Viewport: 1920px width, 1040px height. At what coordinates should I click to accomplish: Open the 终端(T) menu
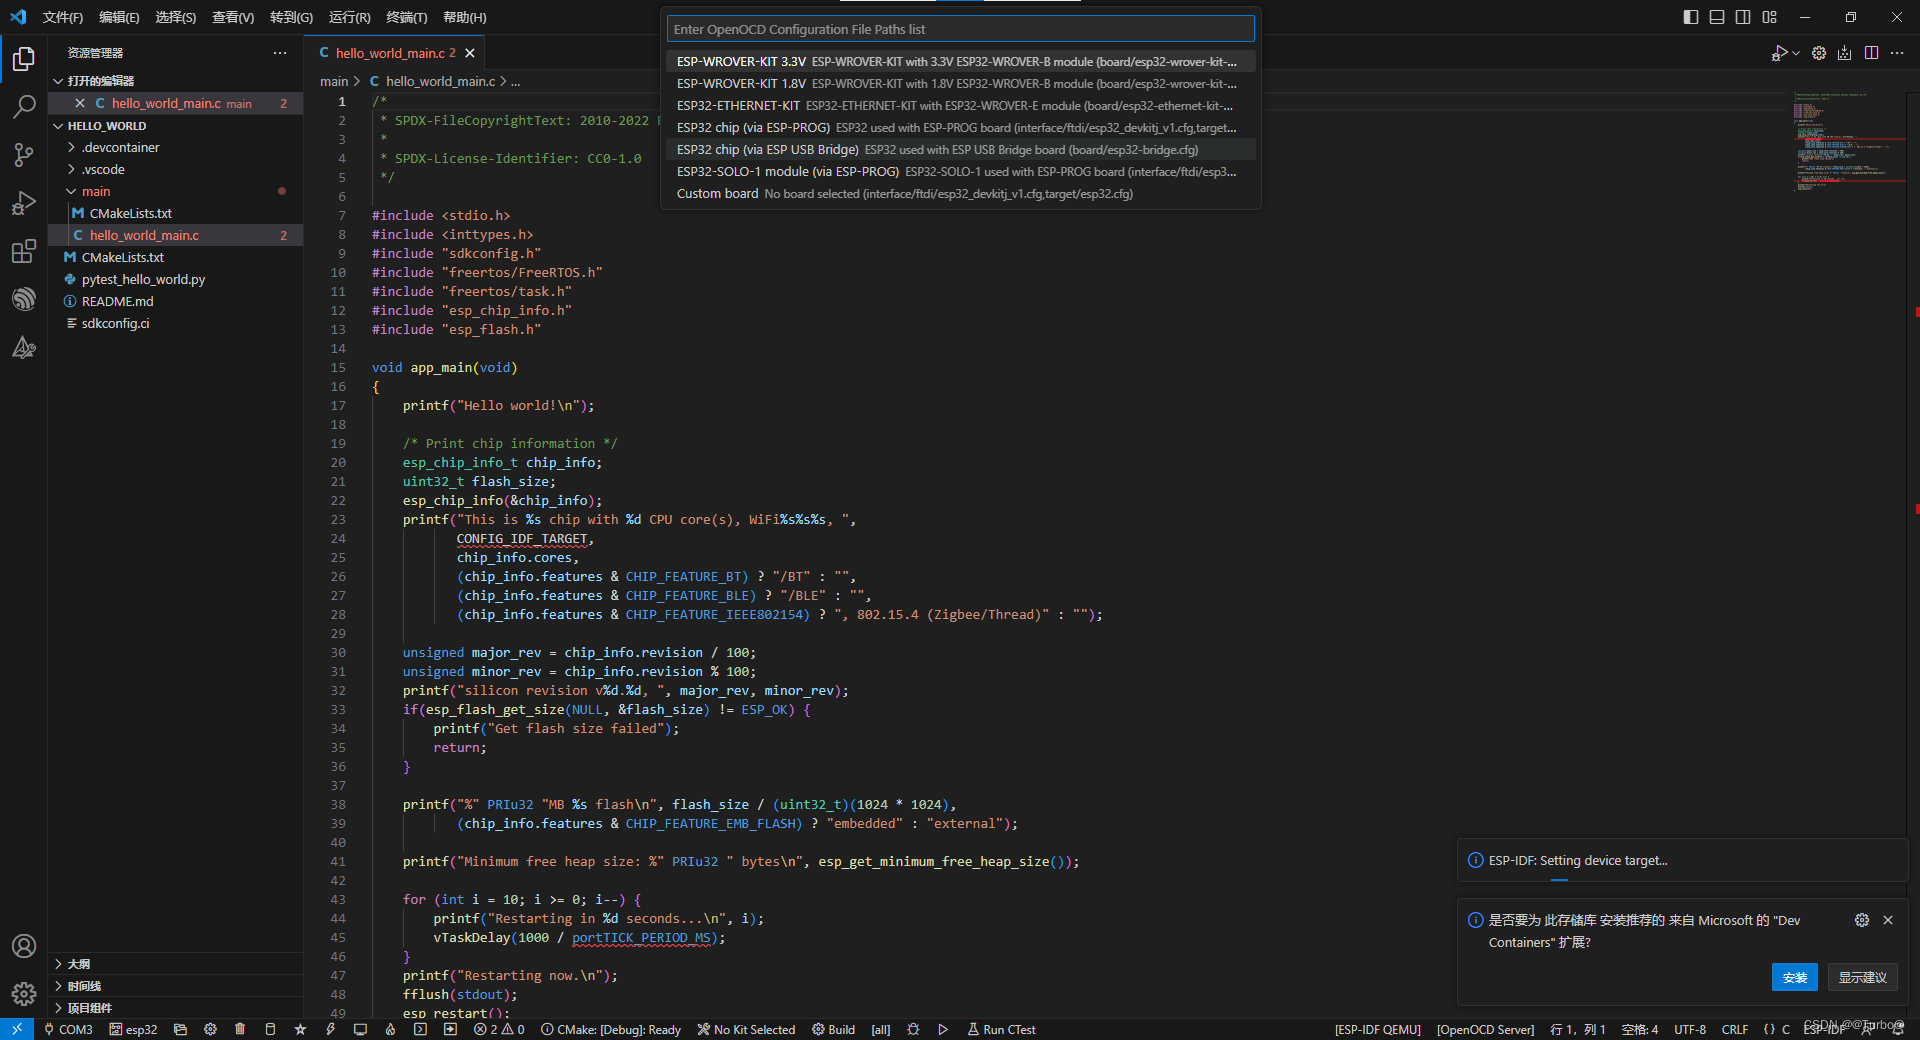[x=407, y=17]
